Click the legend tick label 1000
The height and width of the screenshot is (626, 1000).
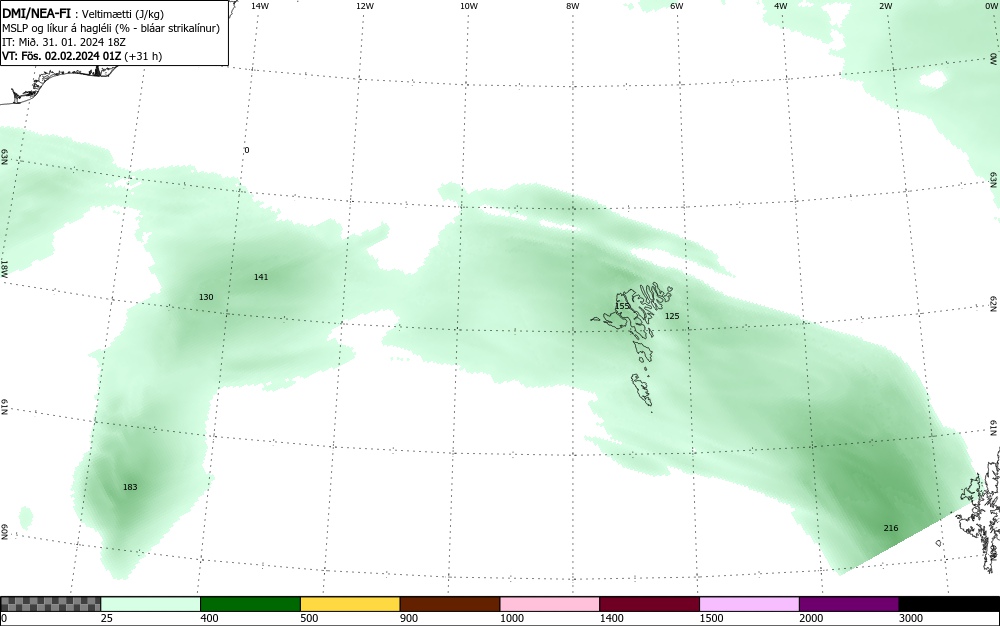[x=512, y=618]
